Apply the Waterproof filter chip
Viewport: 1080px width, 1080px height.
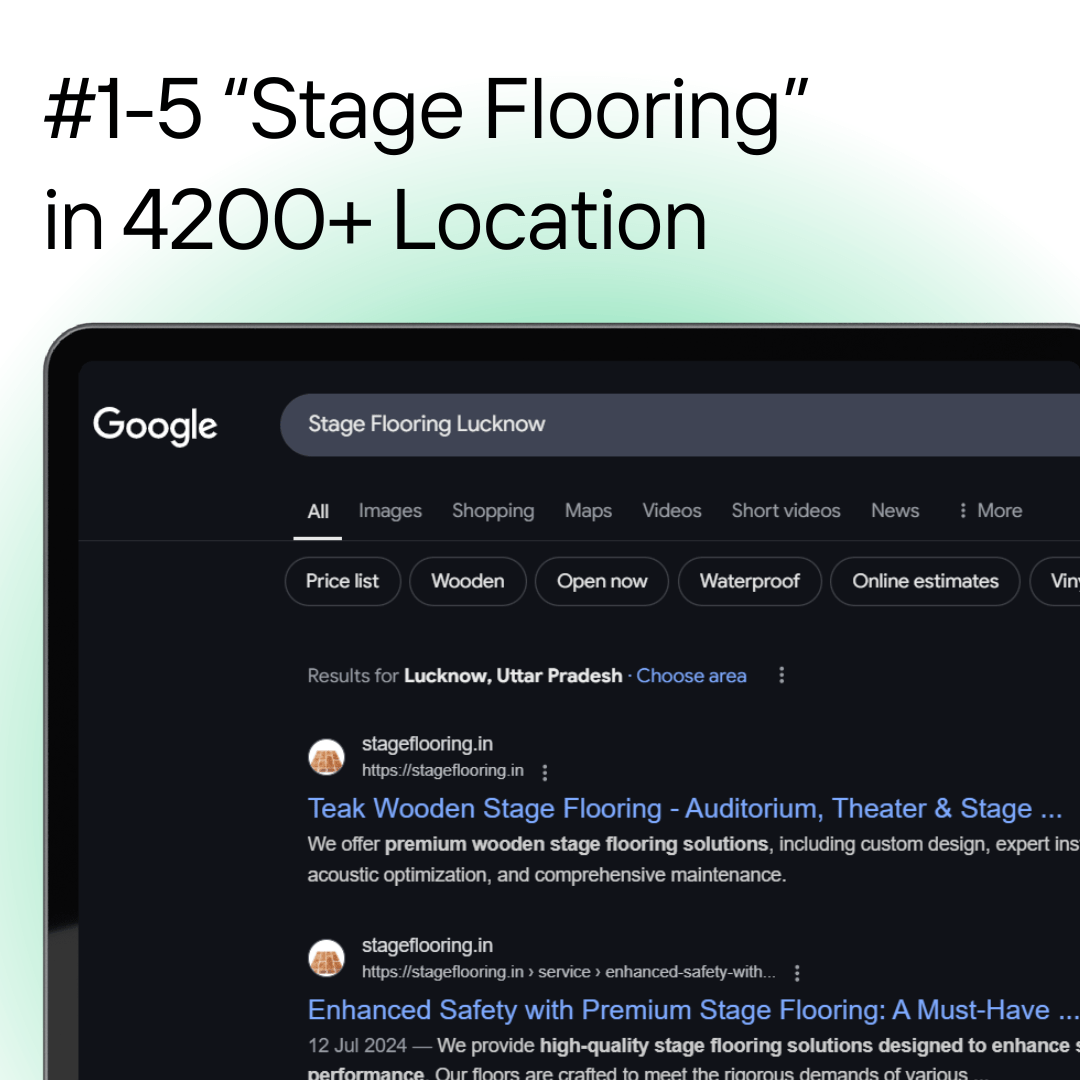[749, 581]
